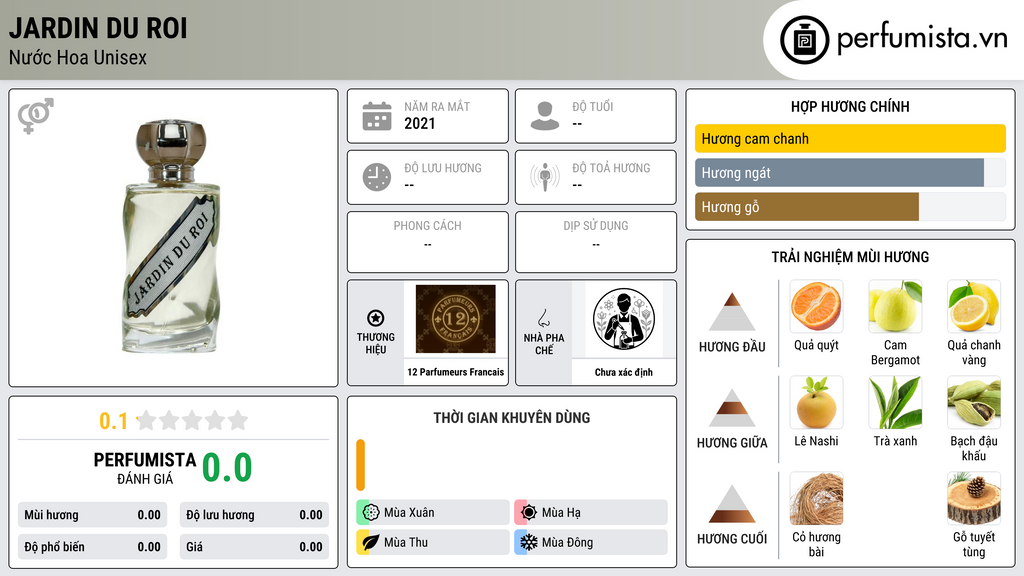1024x576 pixels.
Task: Click the Perfumista đánh giá label
Action: pyautogui.click(x=145, y=468)
